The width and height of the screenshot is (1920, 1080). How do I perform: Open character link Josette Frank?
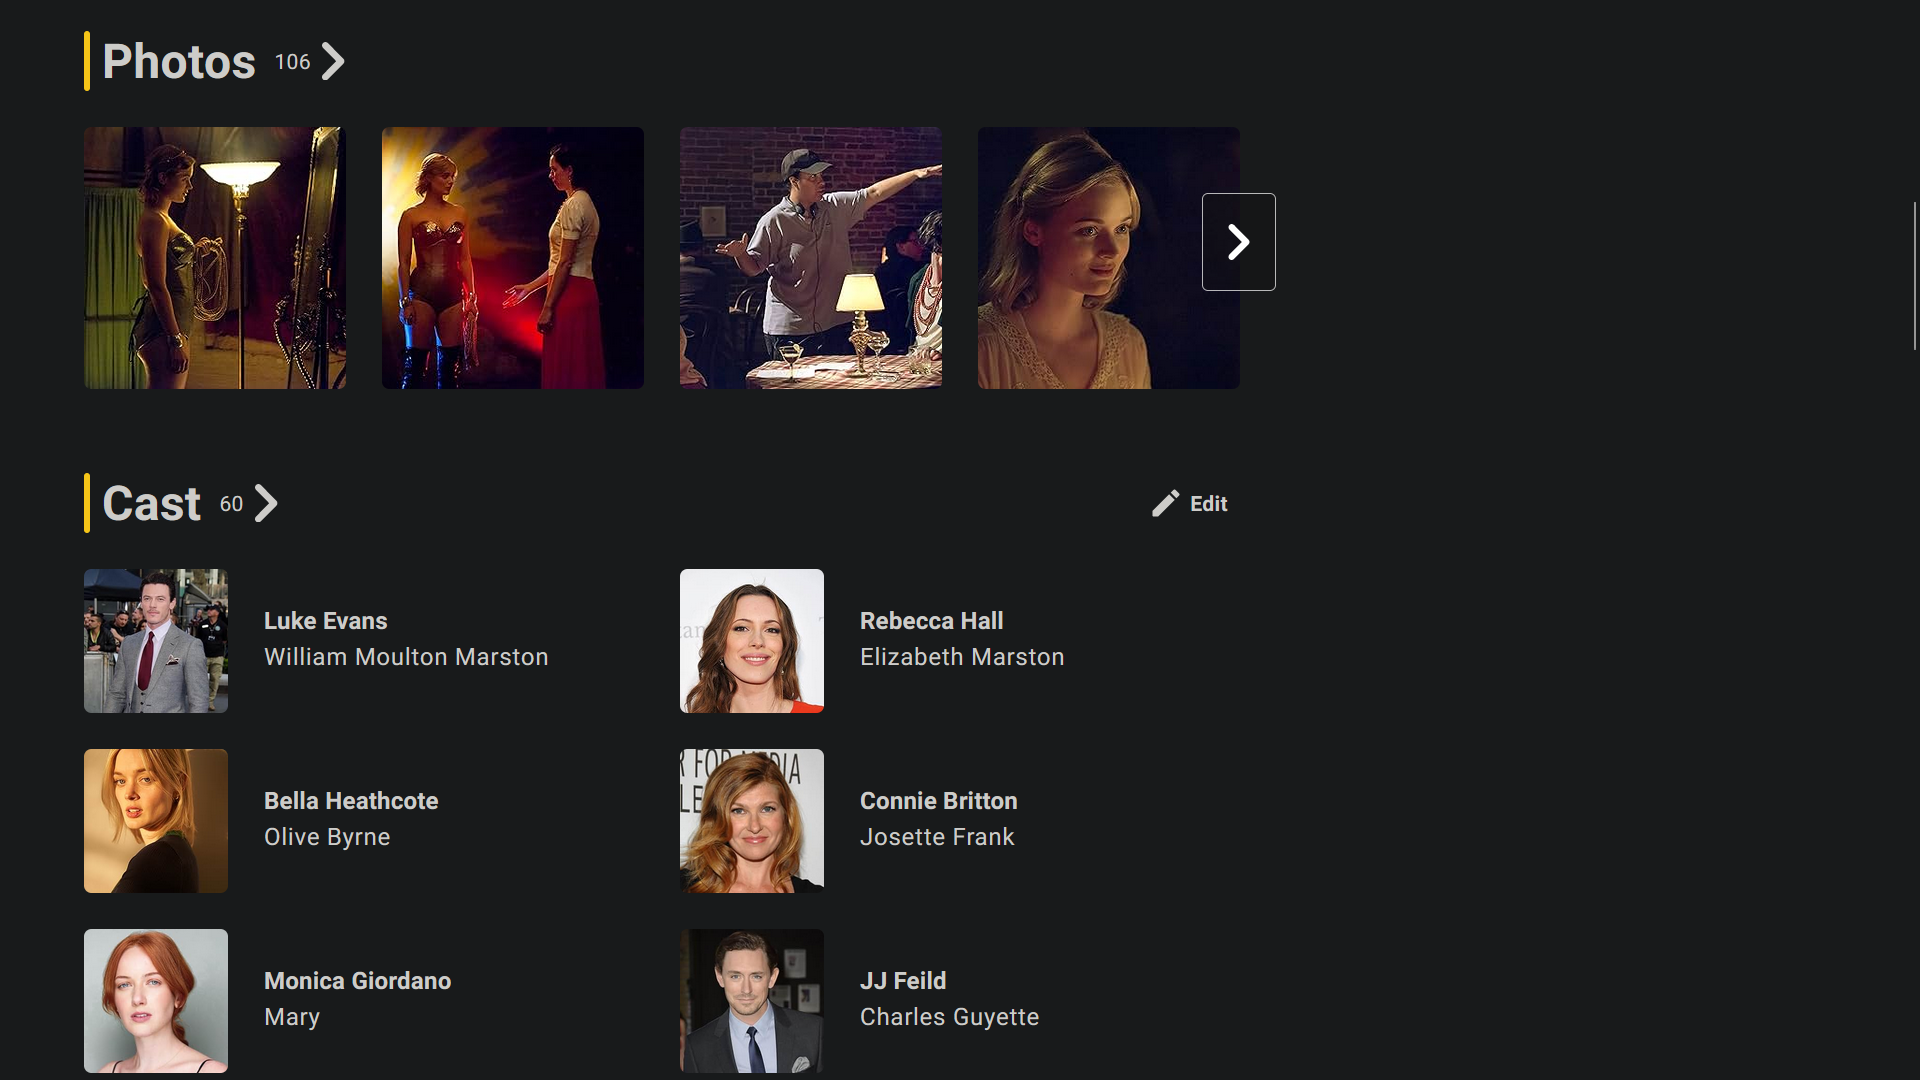937,837
